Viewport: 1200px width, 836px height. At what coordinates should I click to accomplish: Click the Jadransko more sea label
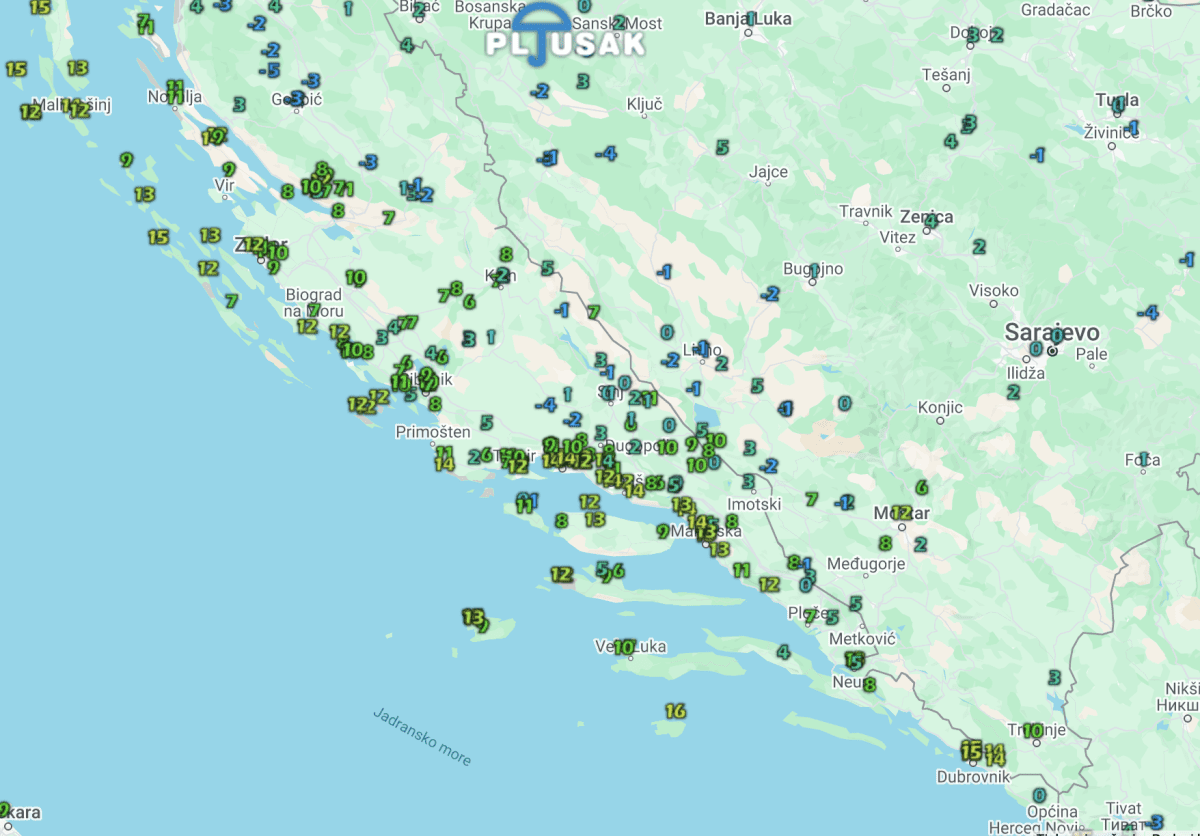pos(421,737)
